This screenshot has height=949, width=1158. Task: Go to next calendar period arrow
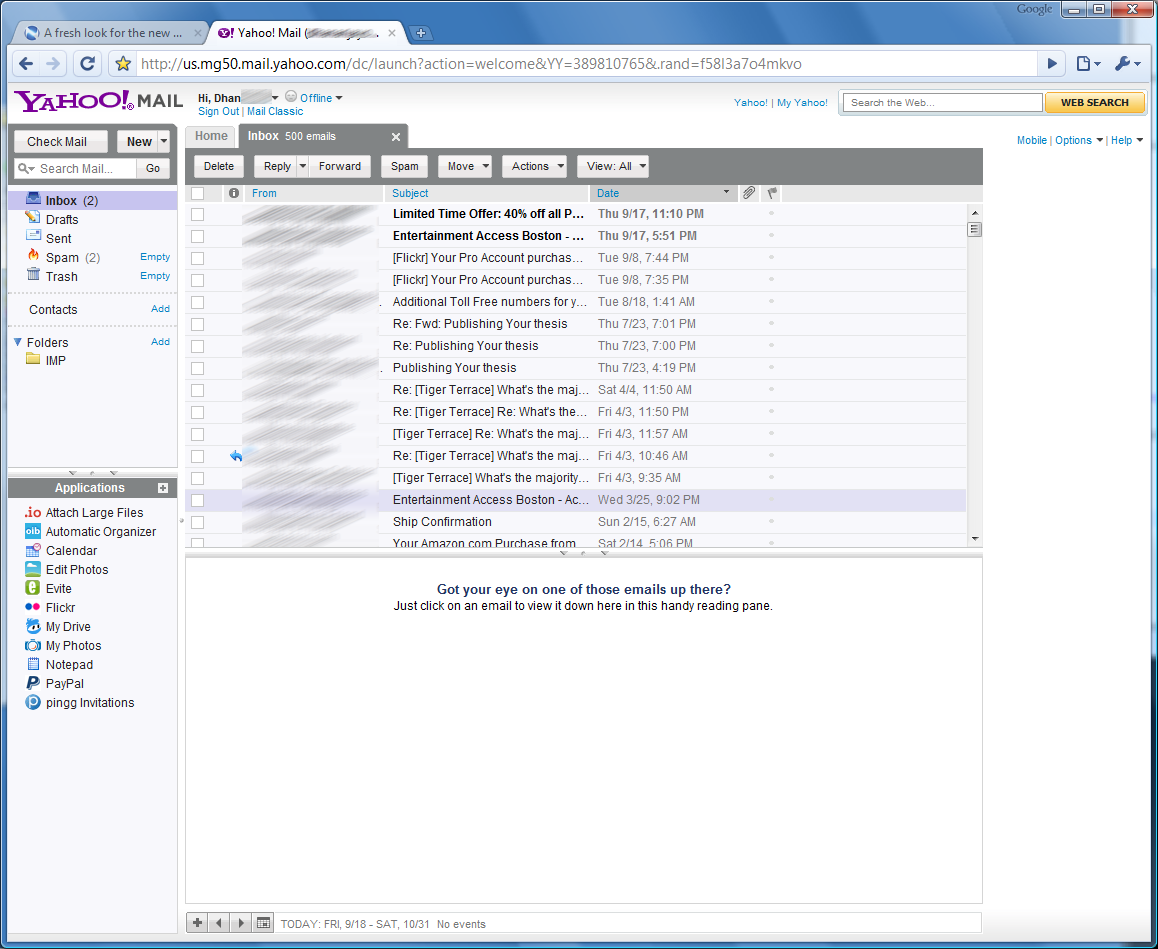pos(241,923)
